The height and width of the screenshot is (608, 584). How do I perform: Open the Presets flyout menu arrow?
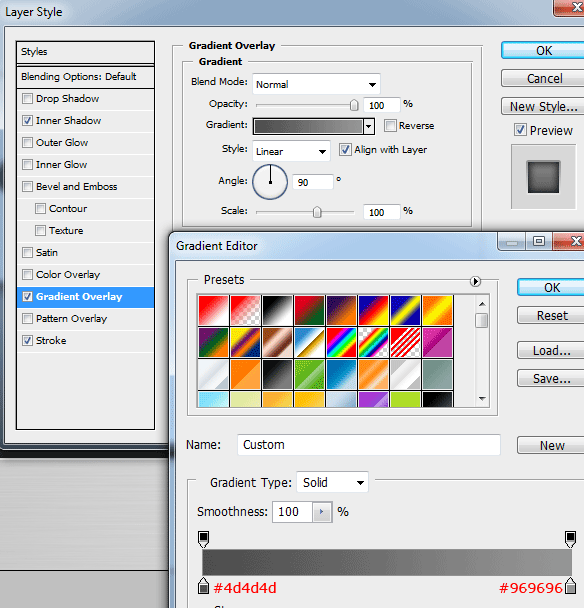tap(475, 281)
